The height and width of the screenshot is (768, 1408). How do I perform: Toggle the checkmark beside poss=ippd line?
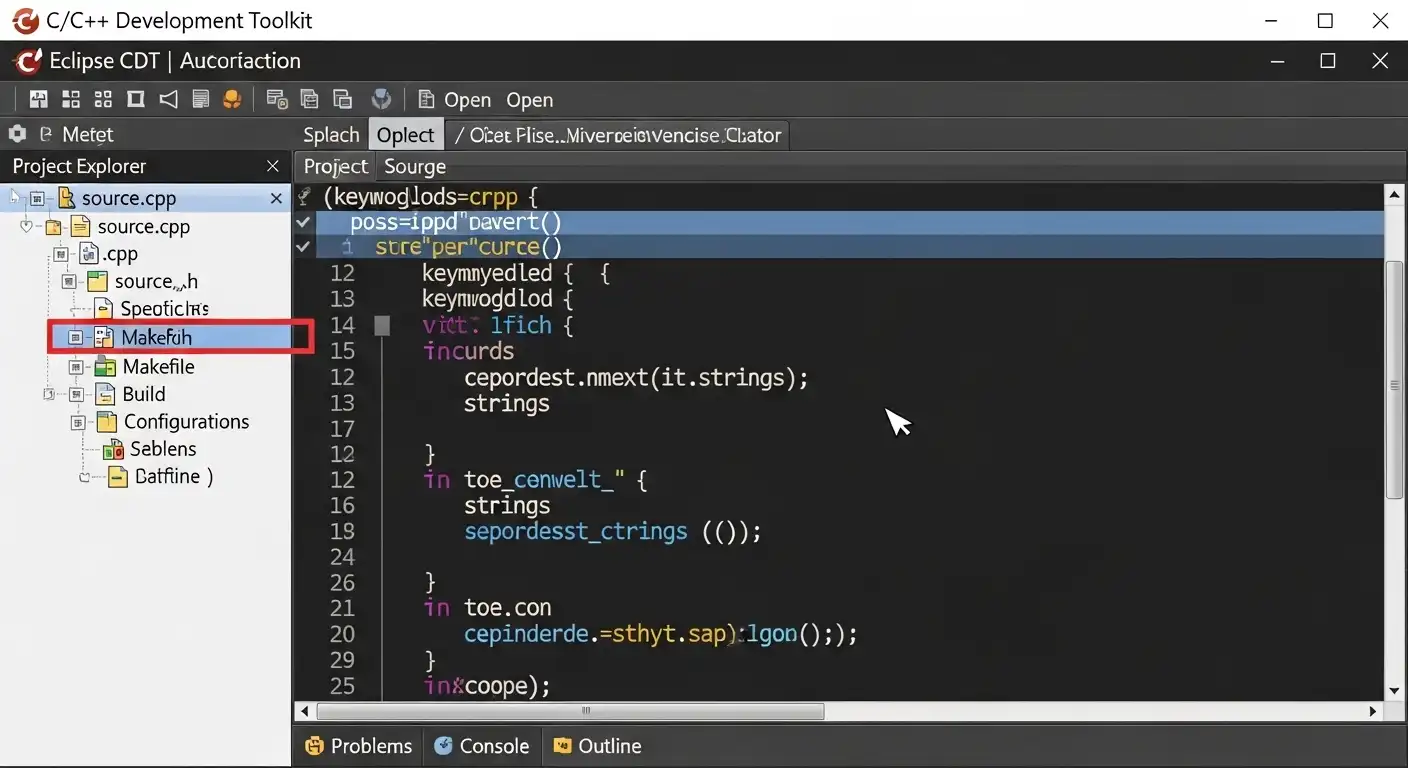click(303, 222)
